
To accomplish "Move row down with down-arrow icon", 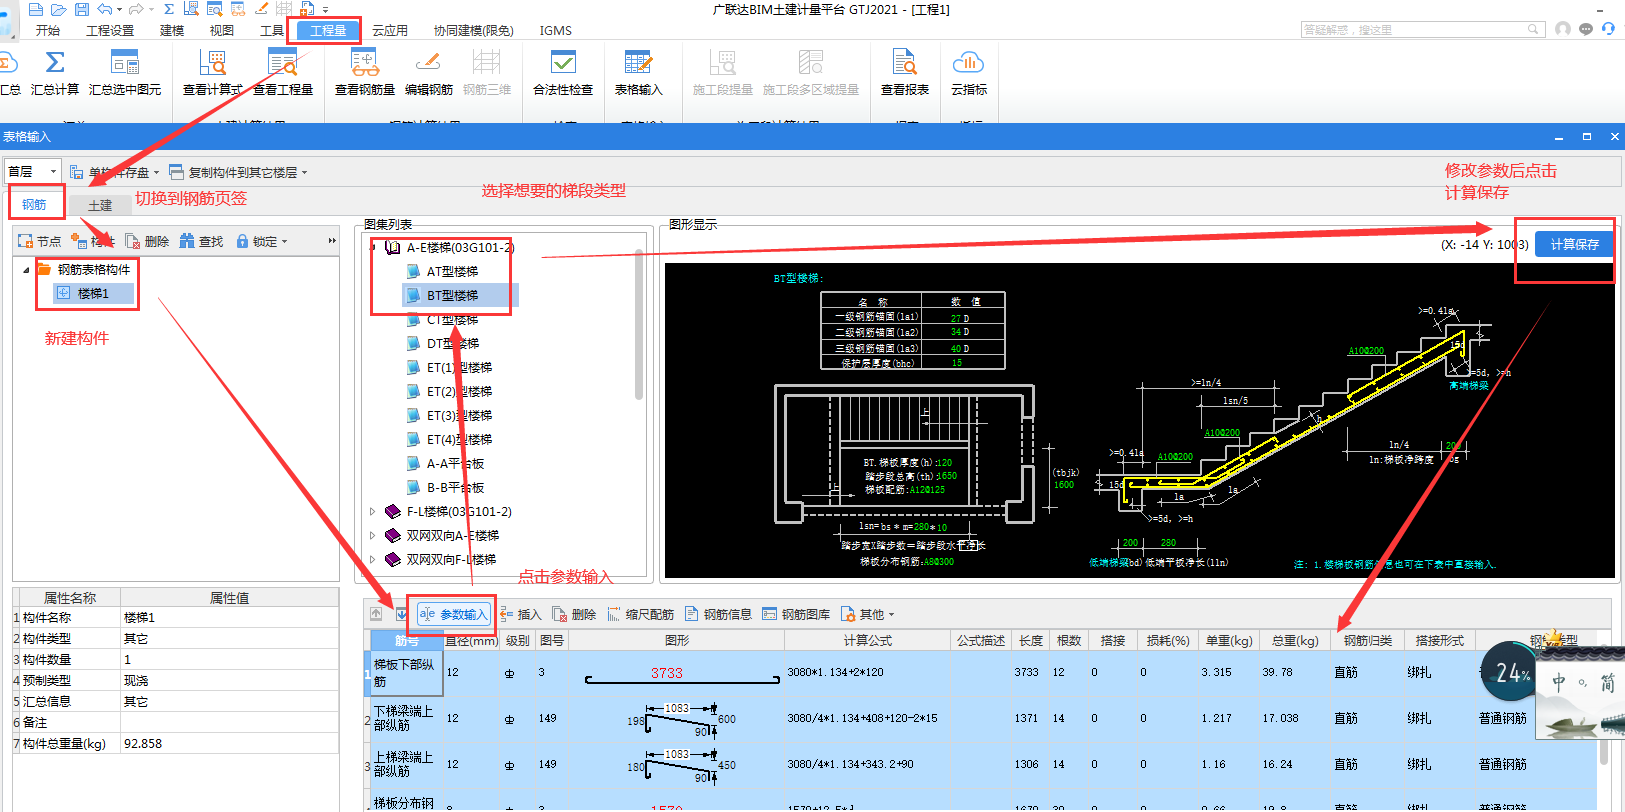I will point(401,614).
